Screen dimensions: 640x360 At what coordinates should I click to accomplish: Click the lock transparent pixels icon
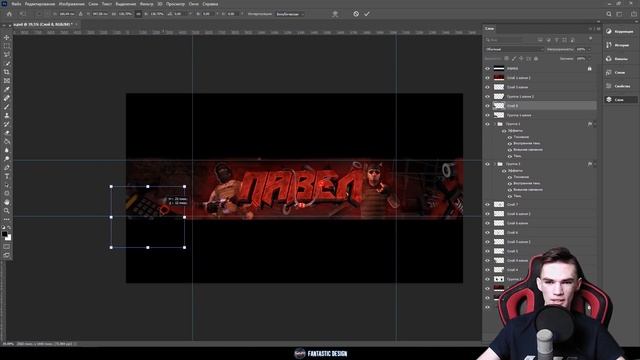506,59
